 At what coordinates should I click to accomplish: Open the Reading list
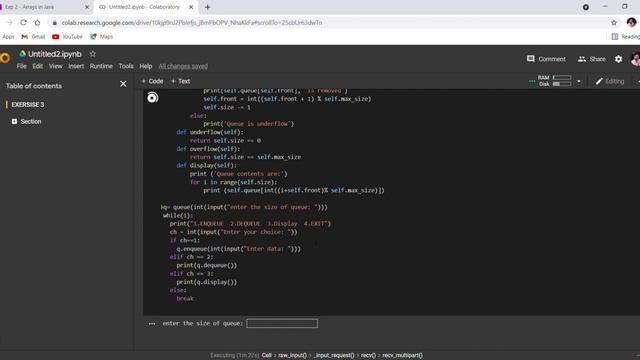click(x=625, y=37)
